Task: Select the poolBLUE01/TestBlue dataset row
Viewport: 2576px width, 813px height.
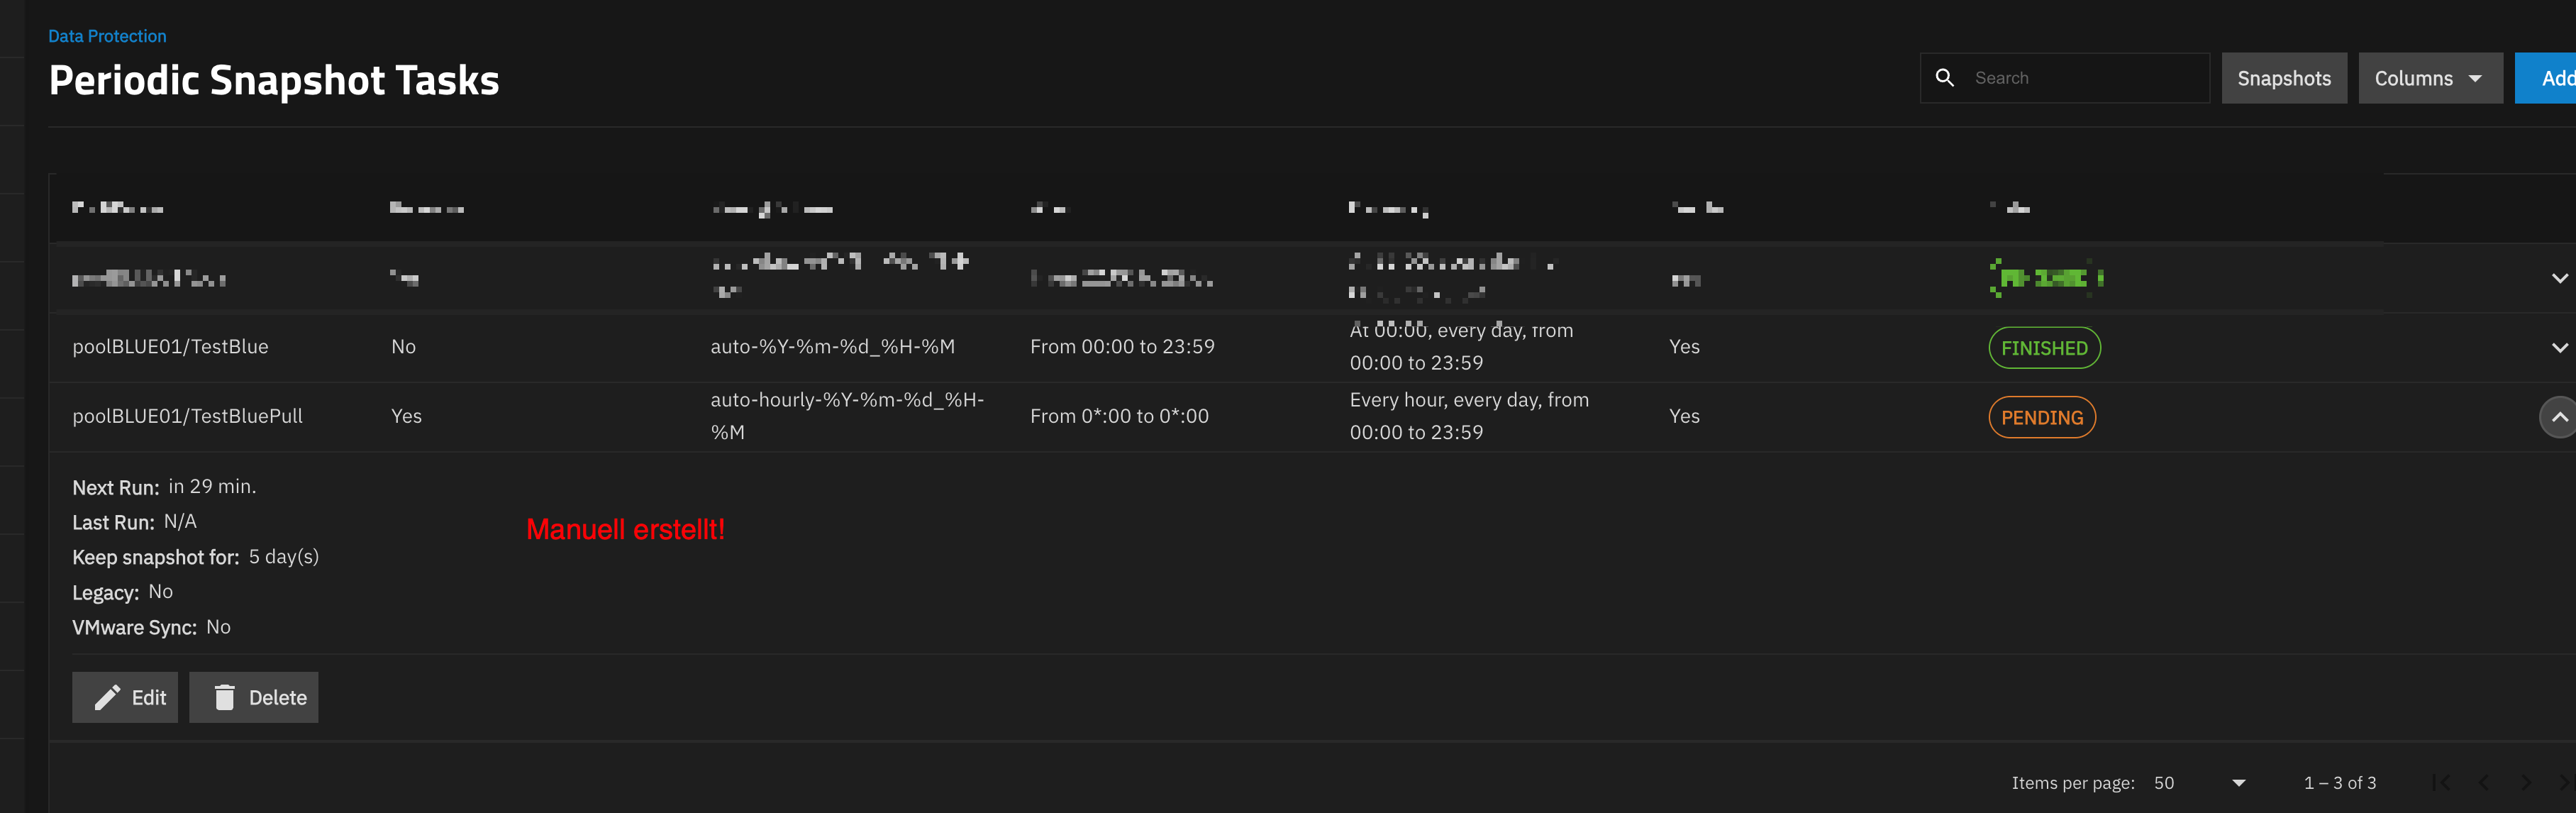Action: click(170, 347)
